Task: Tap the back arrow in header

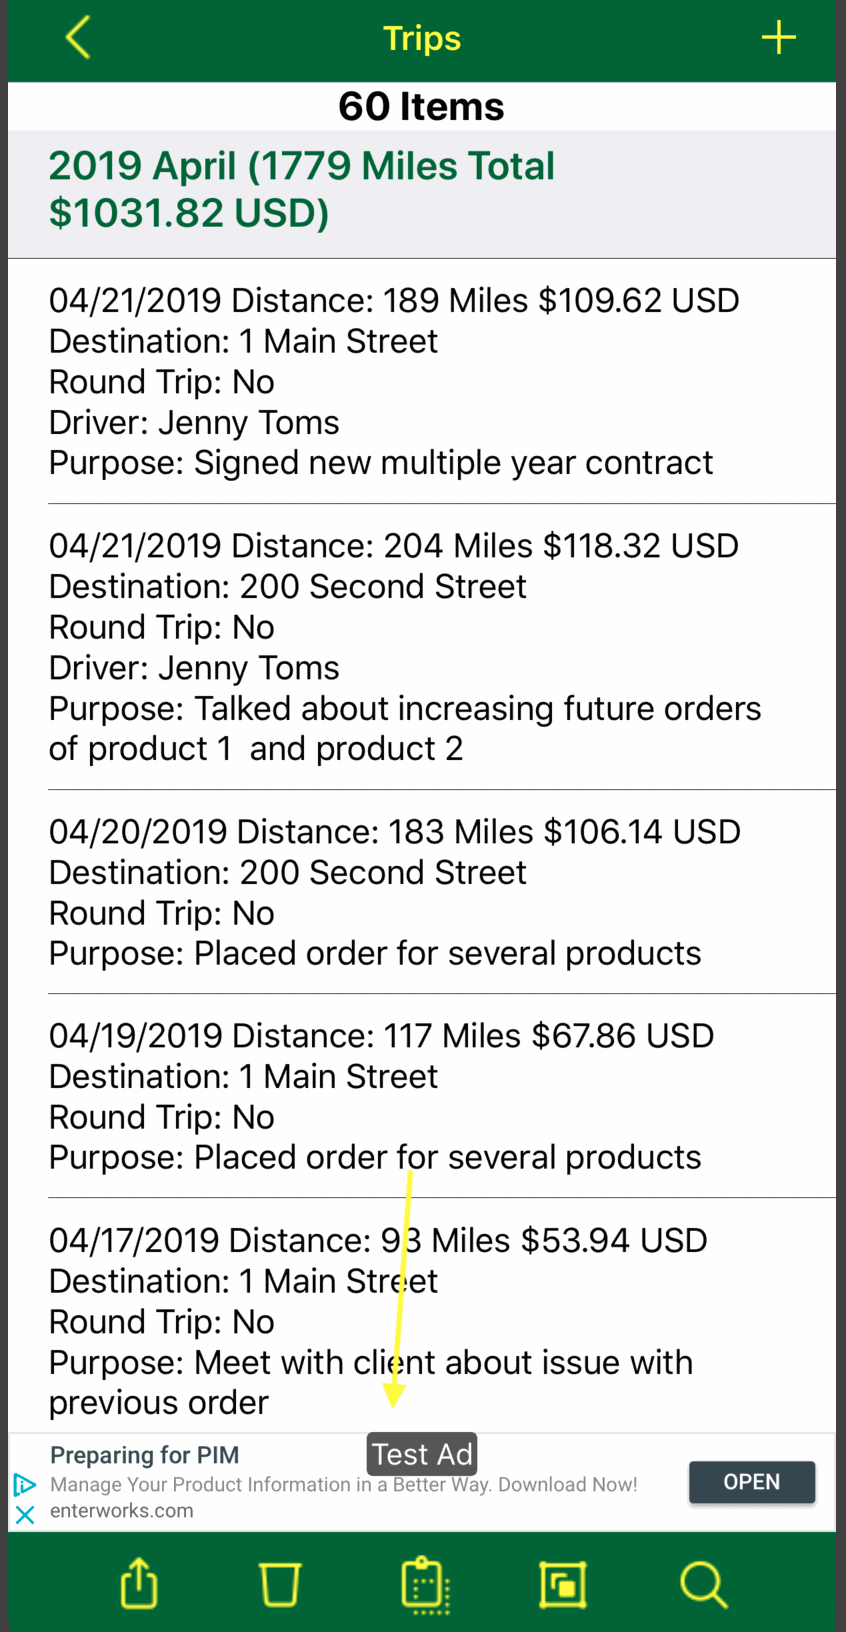Action: click(x=78, y=38)
